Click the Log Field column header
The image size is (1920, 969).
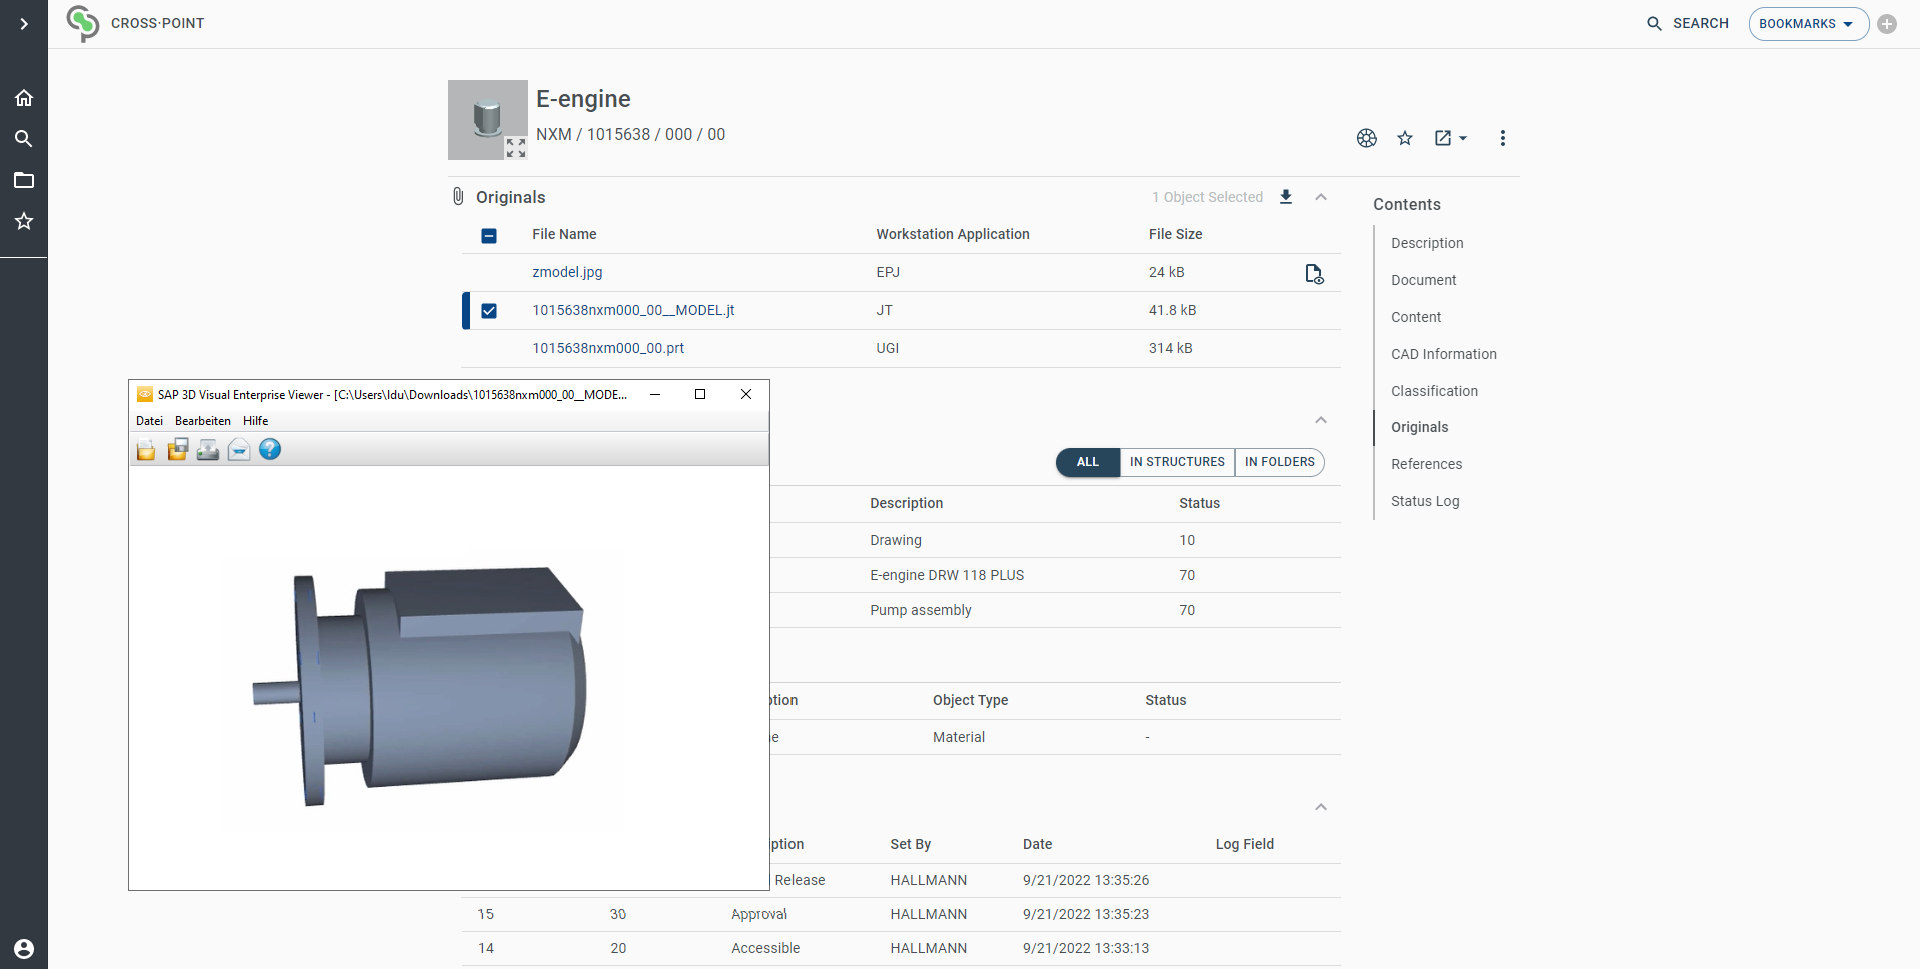(1245, 844)
